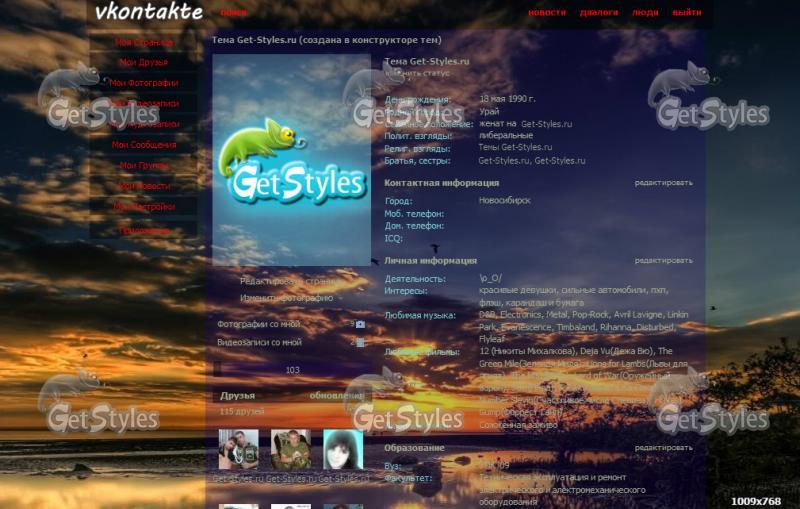The height and width of the screenshot is (509, 800).
Task: Click political views value либеральные
Action: click(x=506, y=136)
